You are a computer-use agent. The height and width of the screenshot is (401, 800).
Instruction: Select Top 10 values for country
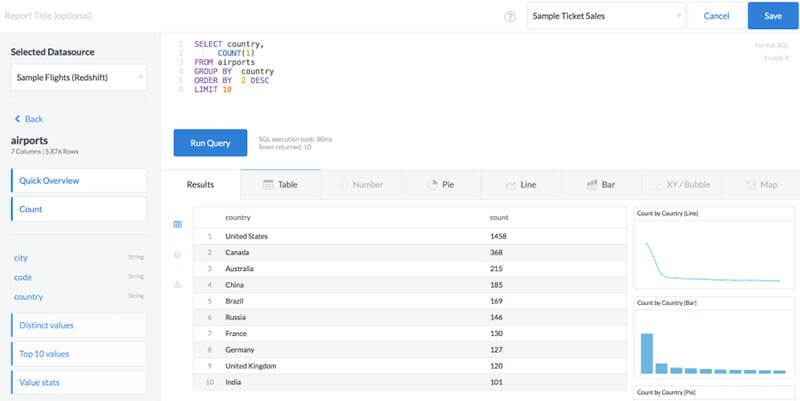pos(79,354)
